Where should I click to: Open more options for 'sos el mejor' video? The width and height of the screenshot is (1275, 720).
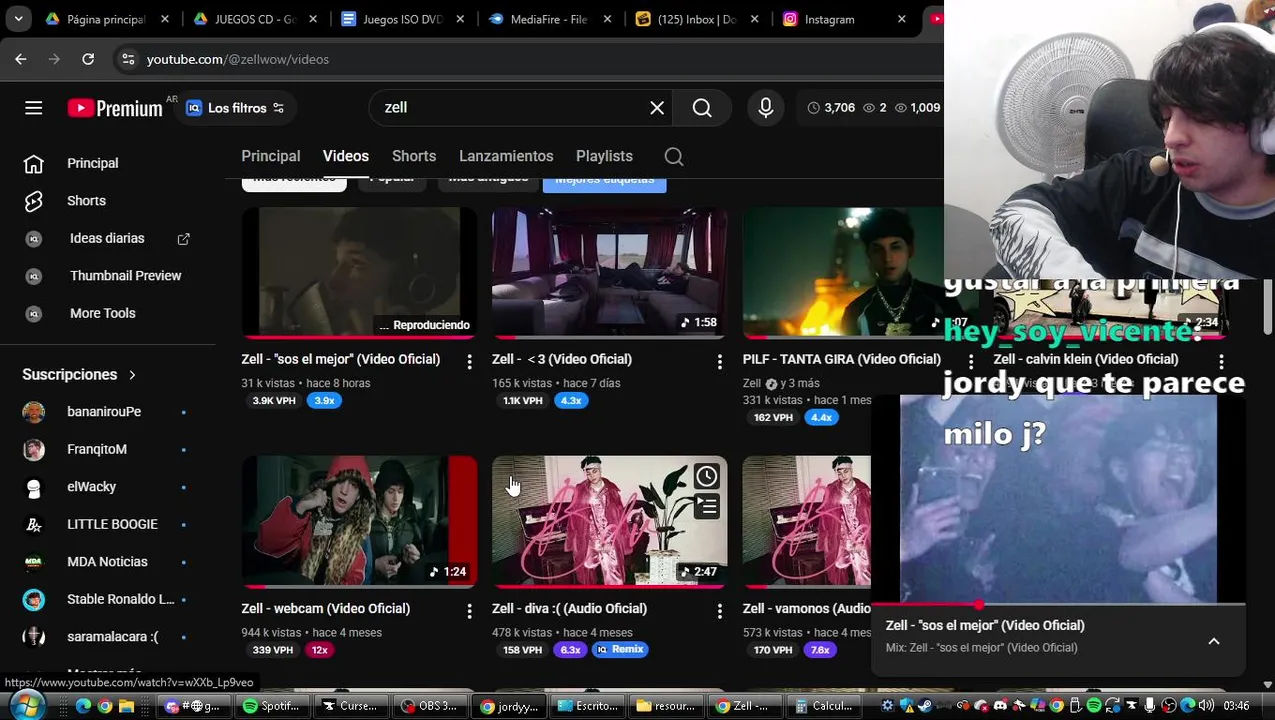click(x=469, y=362)
